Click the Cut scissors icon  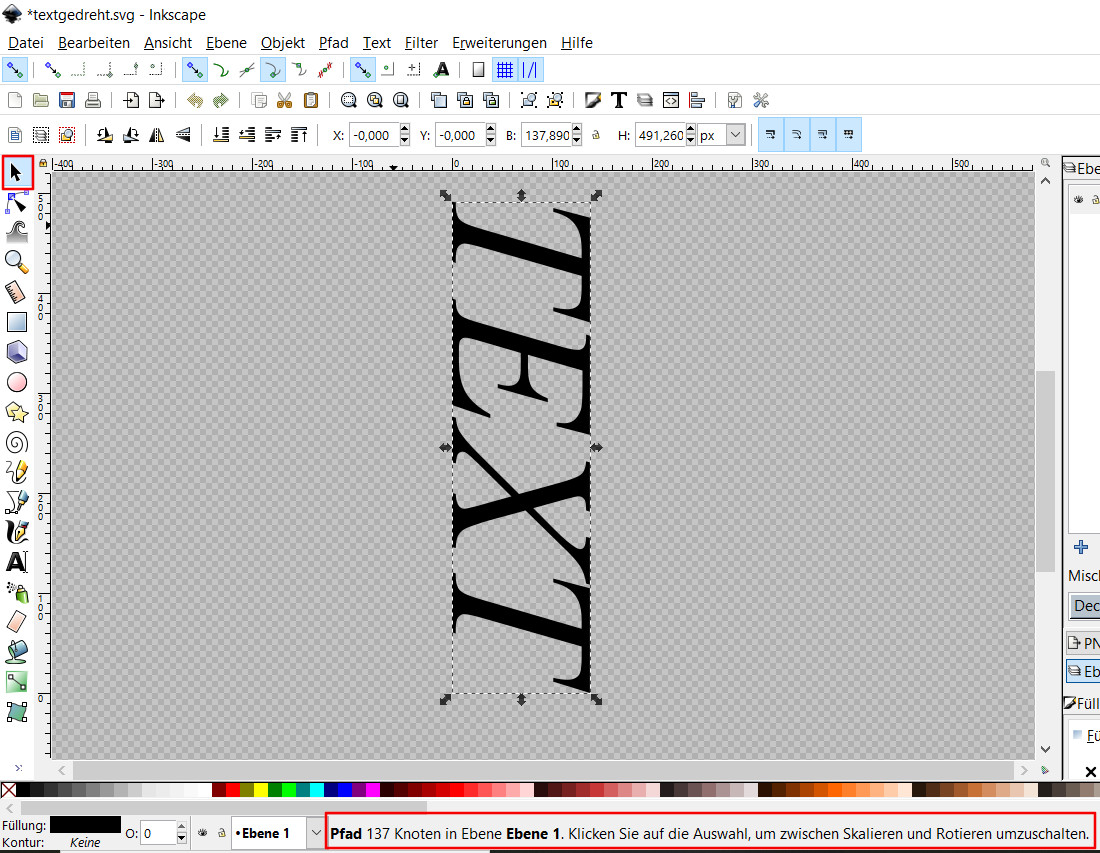coord(285,100)
